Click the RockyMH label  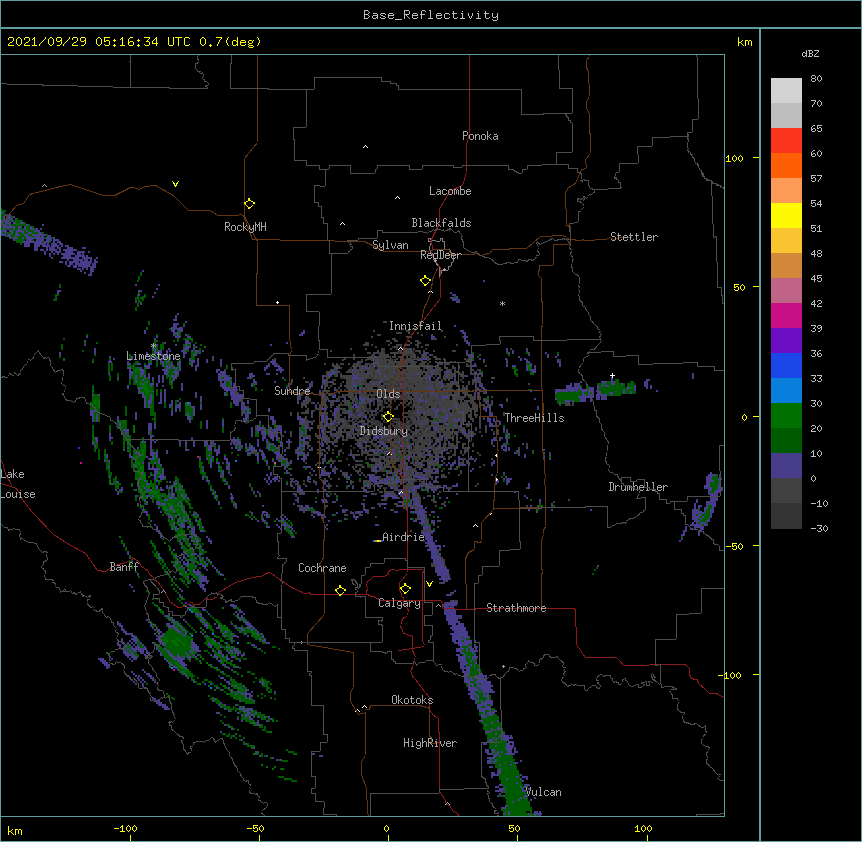tap(245, 227)
